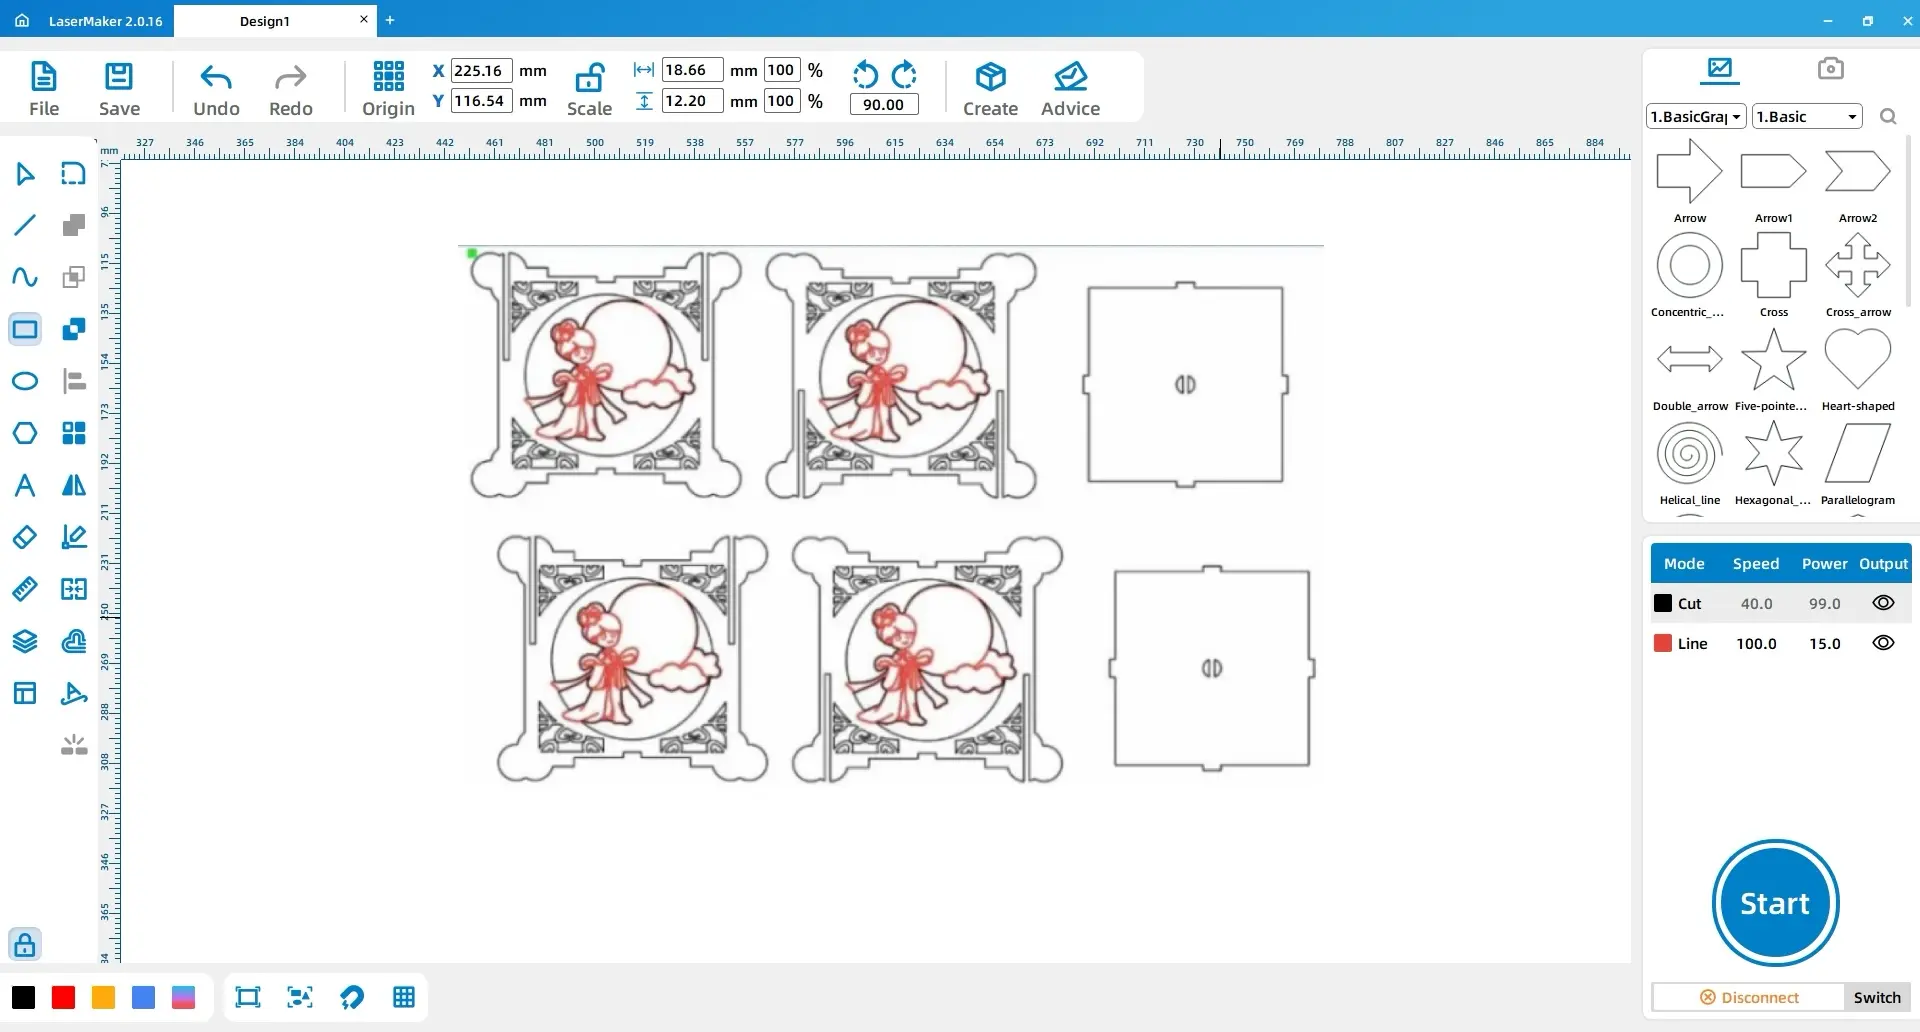This screenshot has width=1920, height=1032.
Task: Rotate the selection clockwise
Action: (904, 75)
